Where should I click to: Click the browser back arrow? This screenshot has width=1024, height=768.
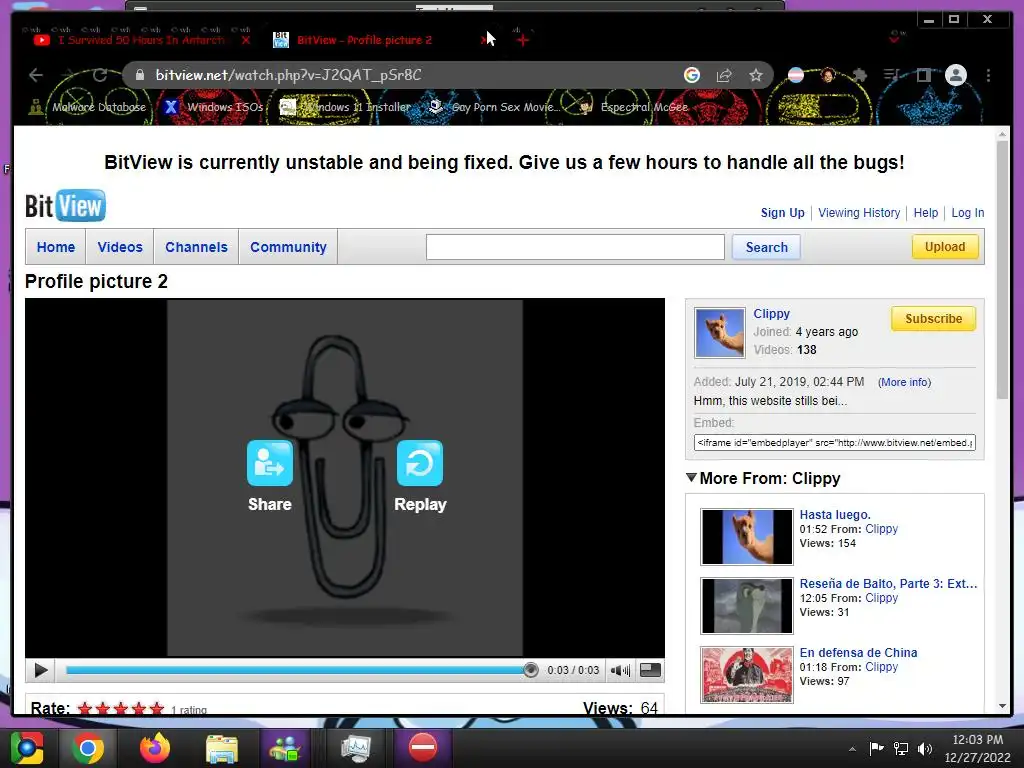tap(36, 75)
